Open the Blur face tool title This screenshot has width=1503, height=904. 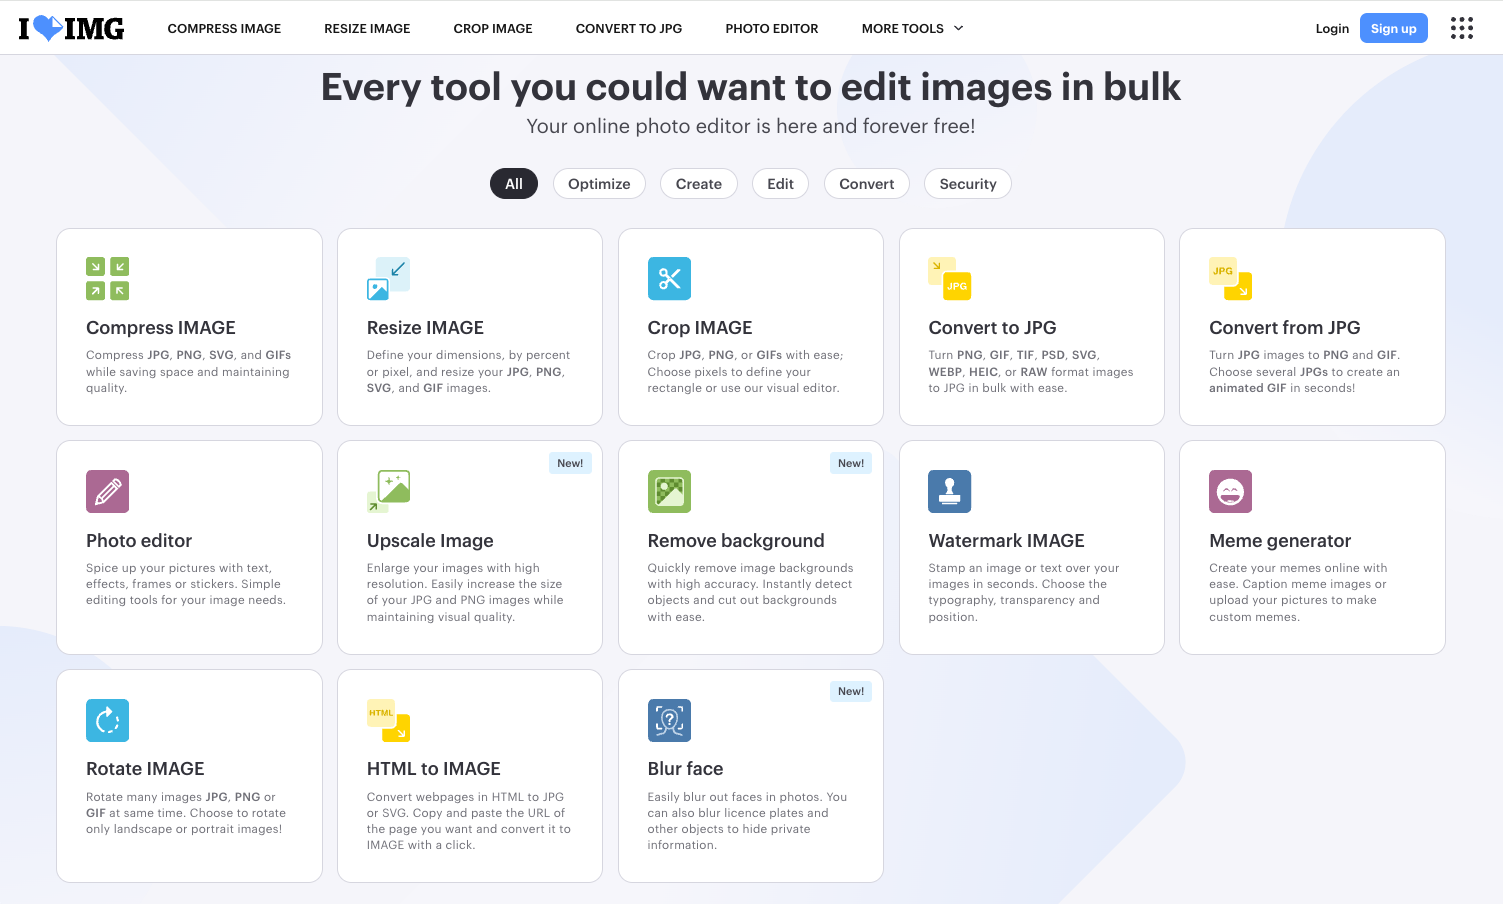coord(685,769)
